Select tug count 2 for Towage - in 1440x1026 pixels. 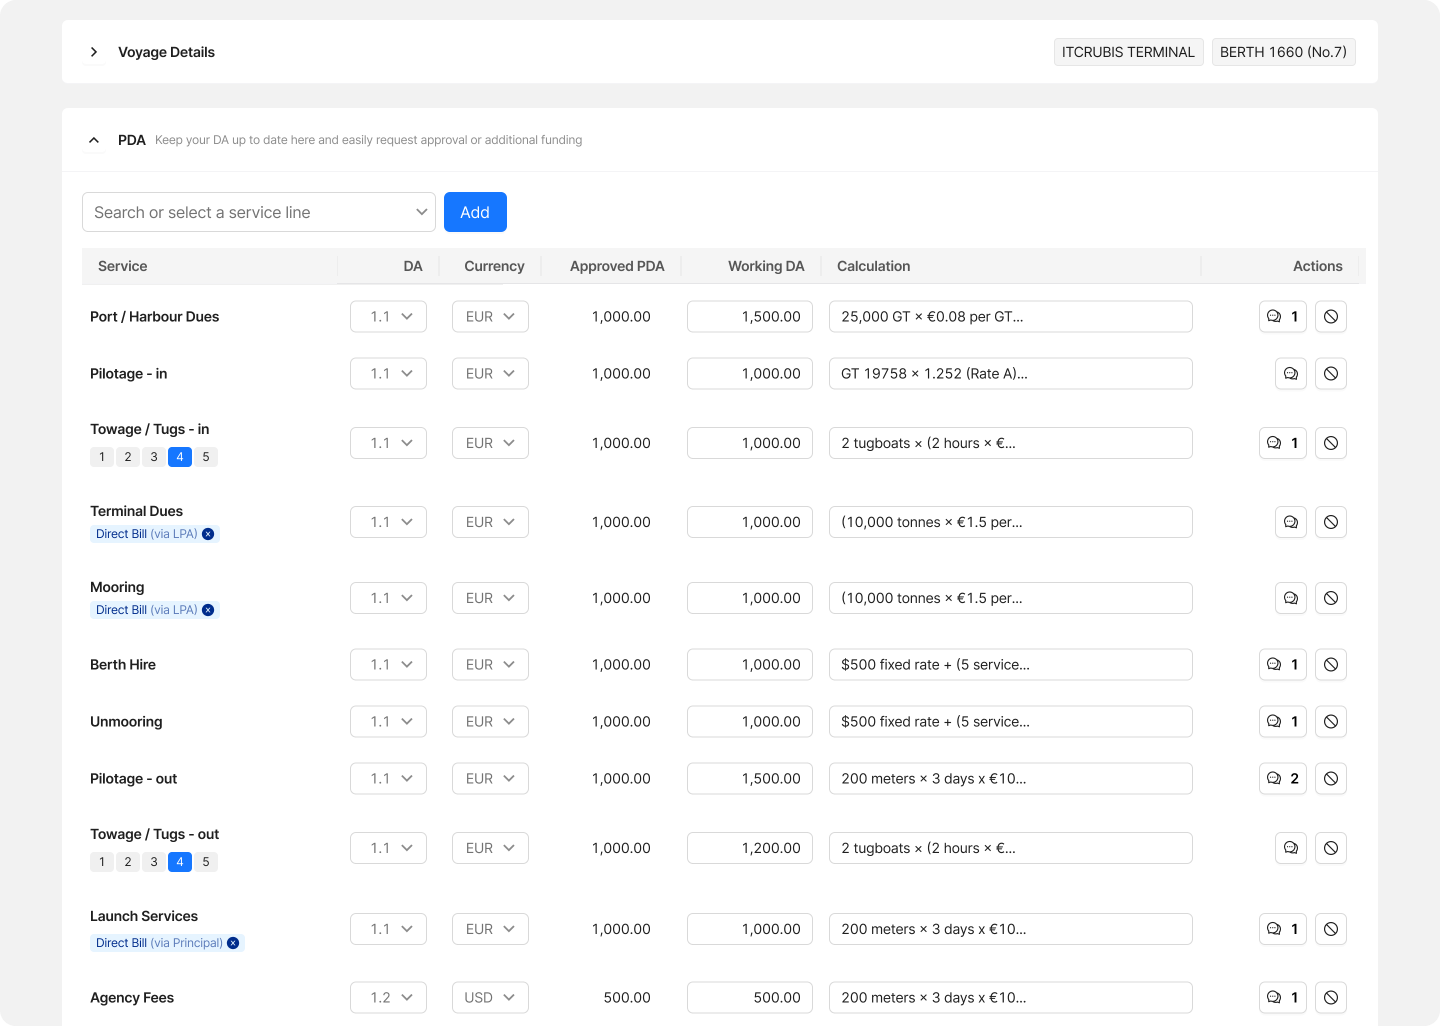(x=128, y=457)
